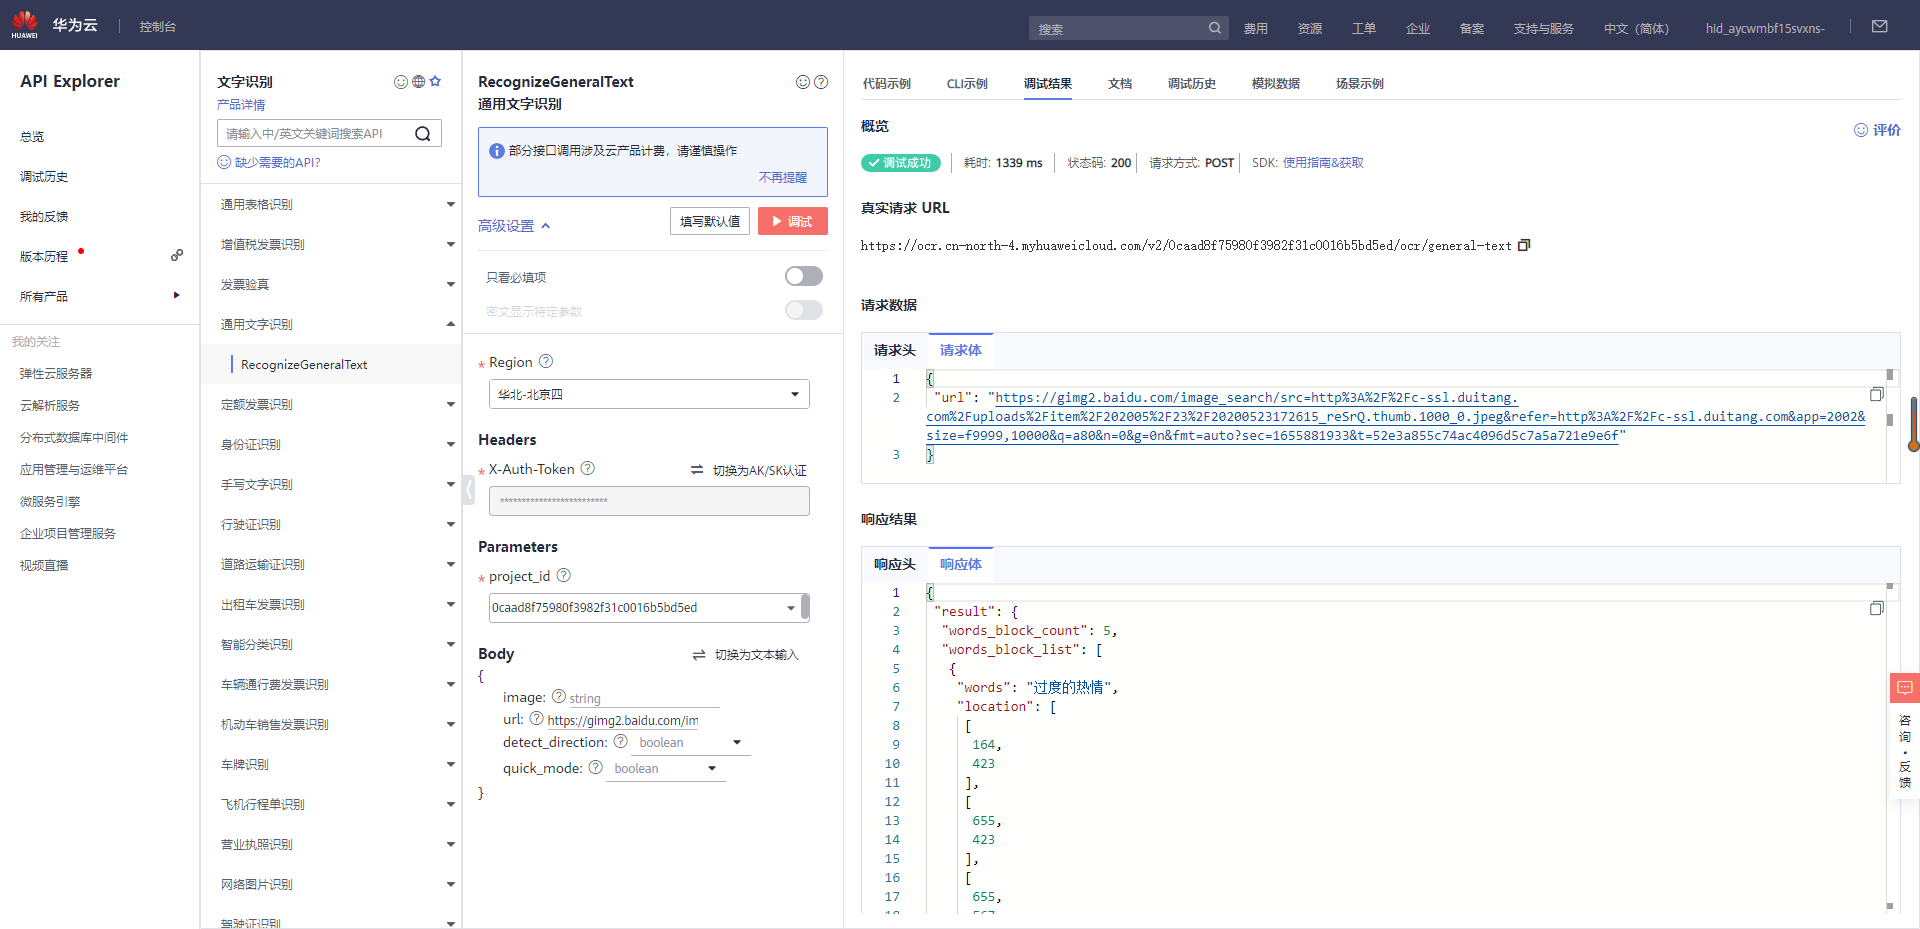Switch to CLI示例 tab
The image size is (1920, 929).
point(967,84)
